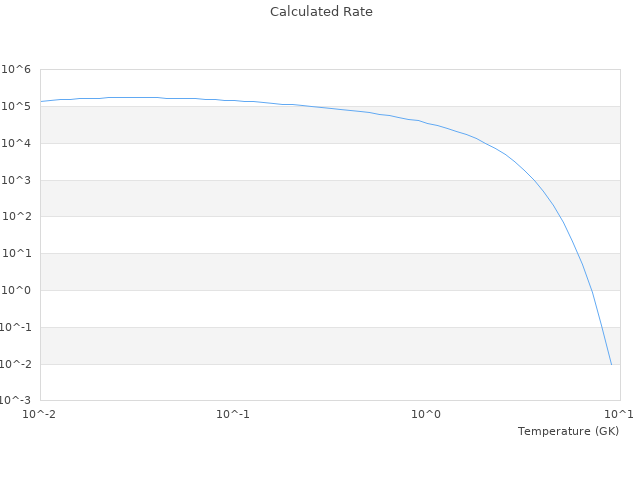The image size is (640, 480).
Task: Click the curve's lowest endpoint at bottom right
Action: [611, 364]
